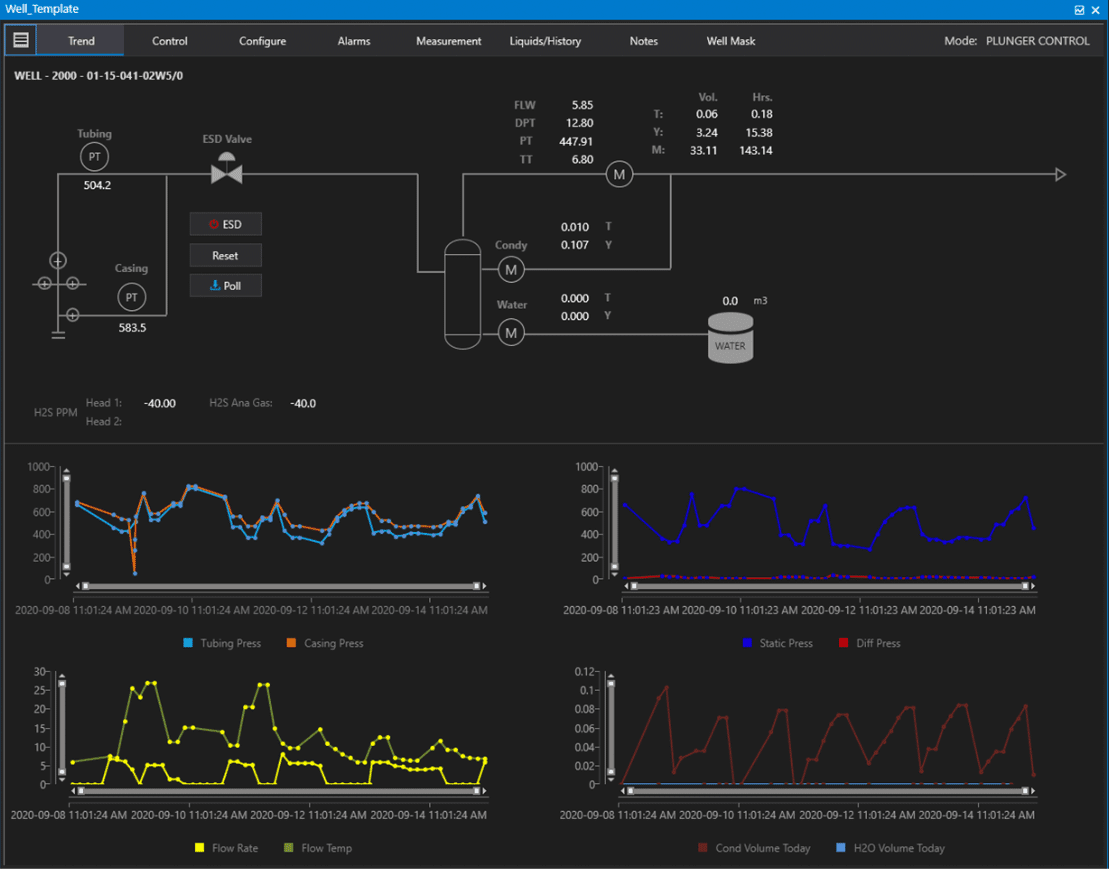Click the Static Press chart horizontal scrollbar arrow
1109x869 pixels.
(624, 585)
